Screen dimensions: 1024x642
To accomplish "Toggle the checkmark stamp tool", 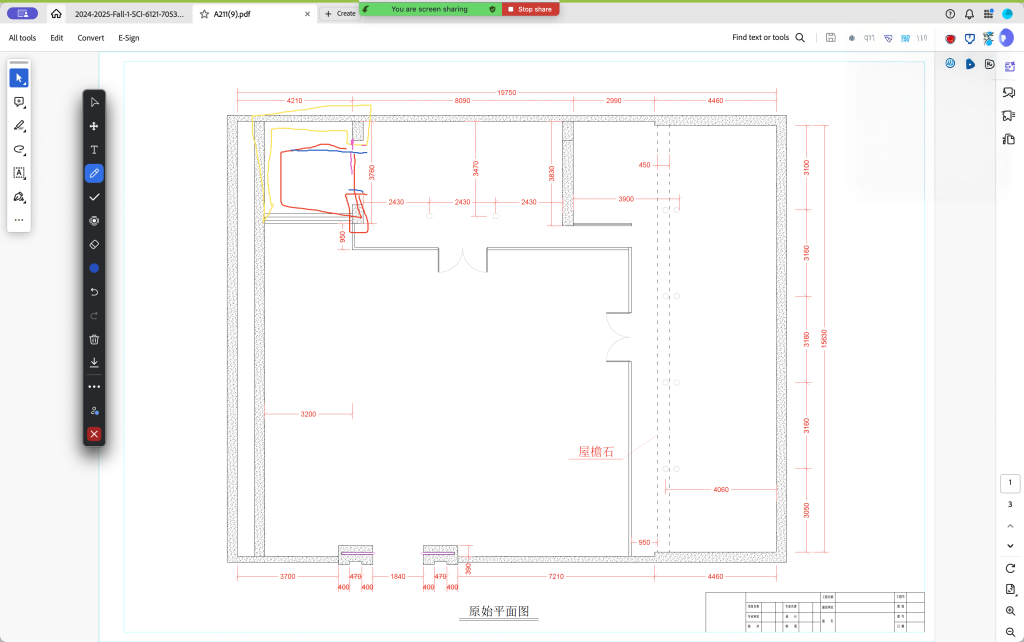I will point(94,197).
